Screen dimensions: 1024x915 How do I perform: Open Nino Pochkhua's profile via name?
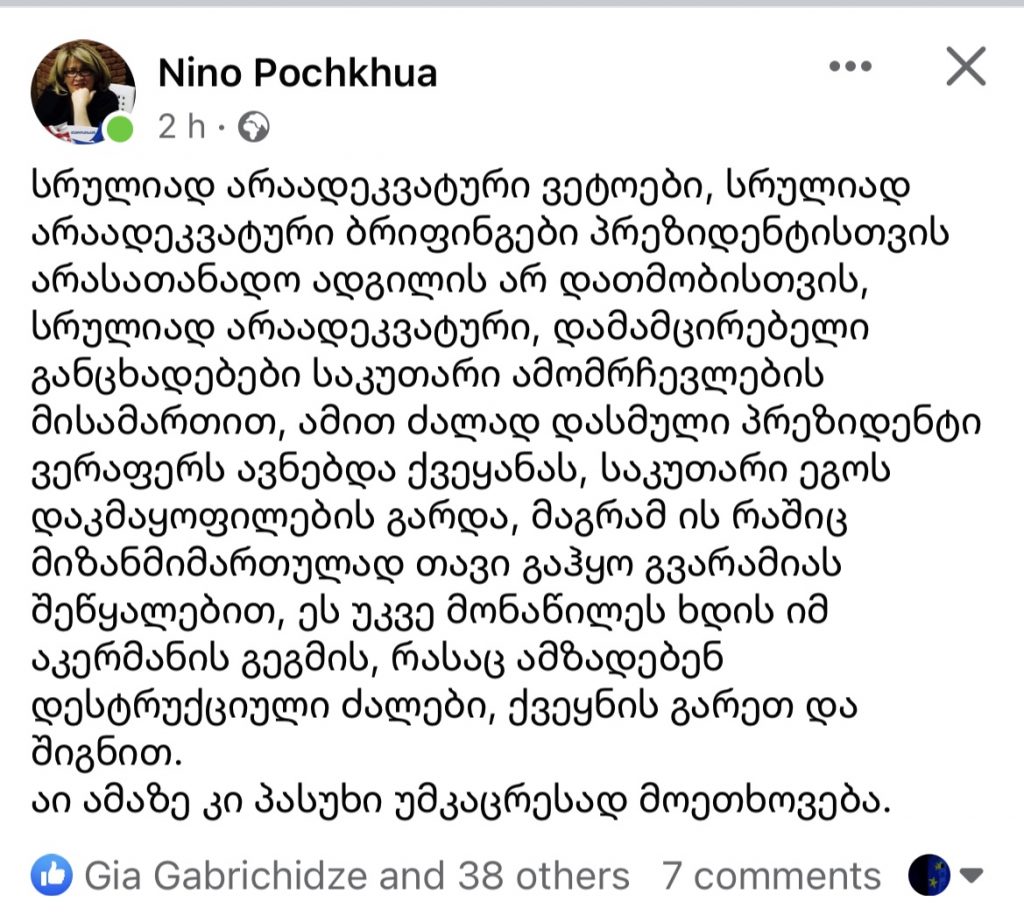[298, 72]
